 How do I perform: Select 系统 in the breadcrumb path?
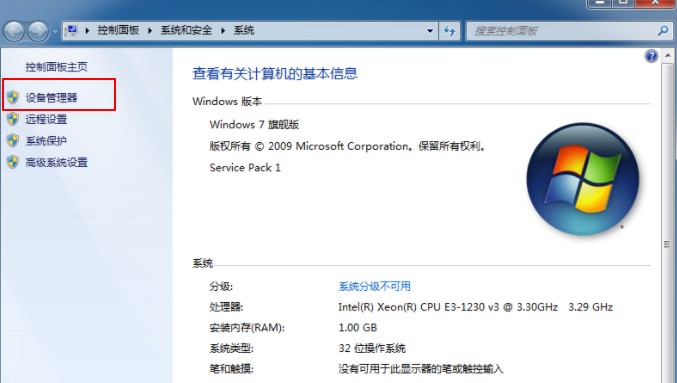pos(244,30)
